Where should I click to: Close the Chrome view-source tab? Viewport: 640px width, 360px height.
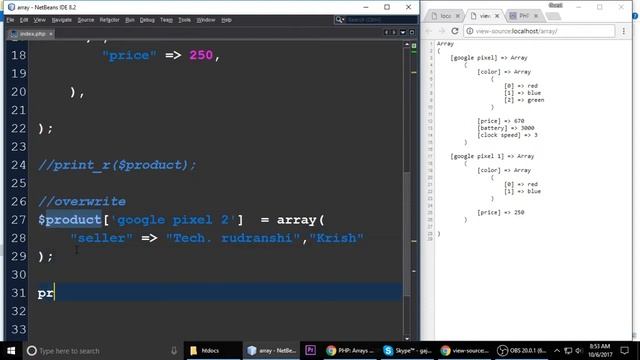click(x=497, y=16)
